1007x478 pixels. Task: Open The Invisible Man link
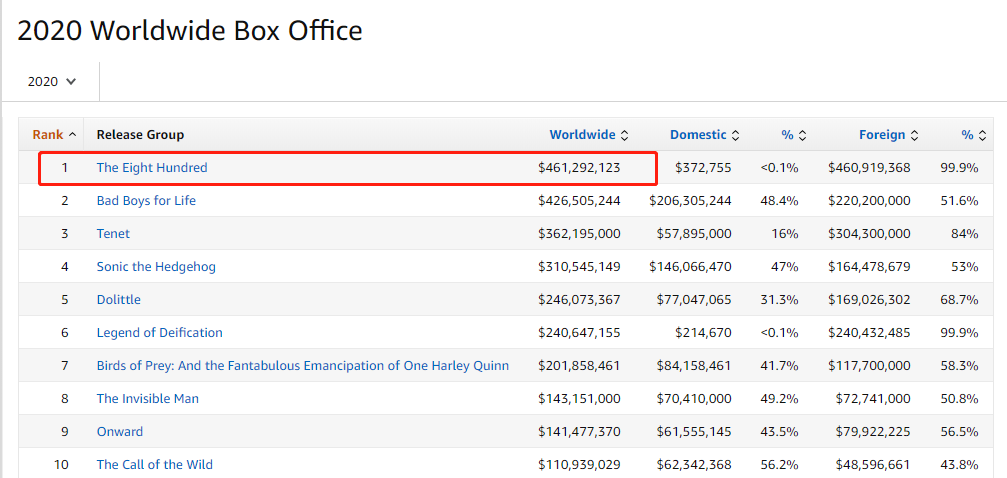(x=148, y=398)
